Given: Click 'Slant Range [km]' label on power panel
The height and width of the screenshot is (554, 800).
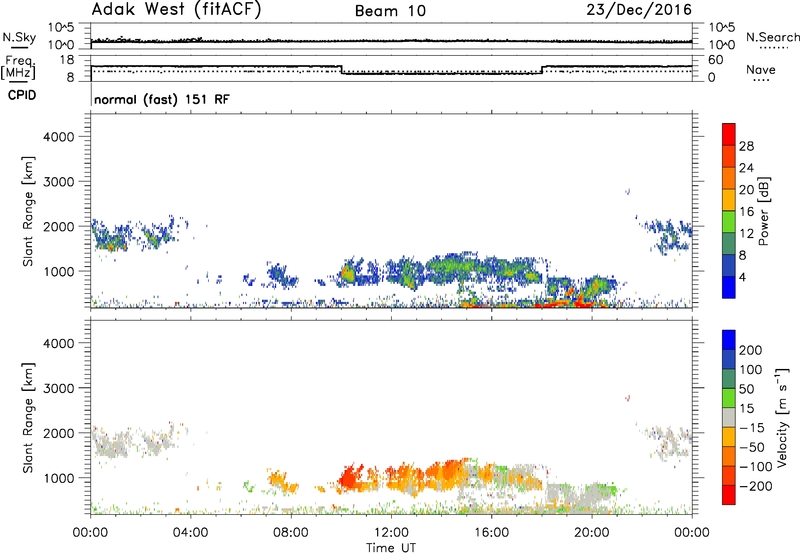Looking at the screenshot, I should pos(28,211).
